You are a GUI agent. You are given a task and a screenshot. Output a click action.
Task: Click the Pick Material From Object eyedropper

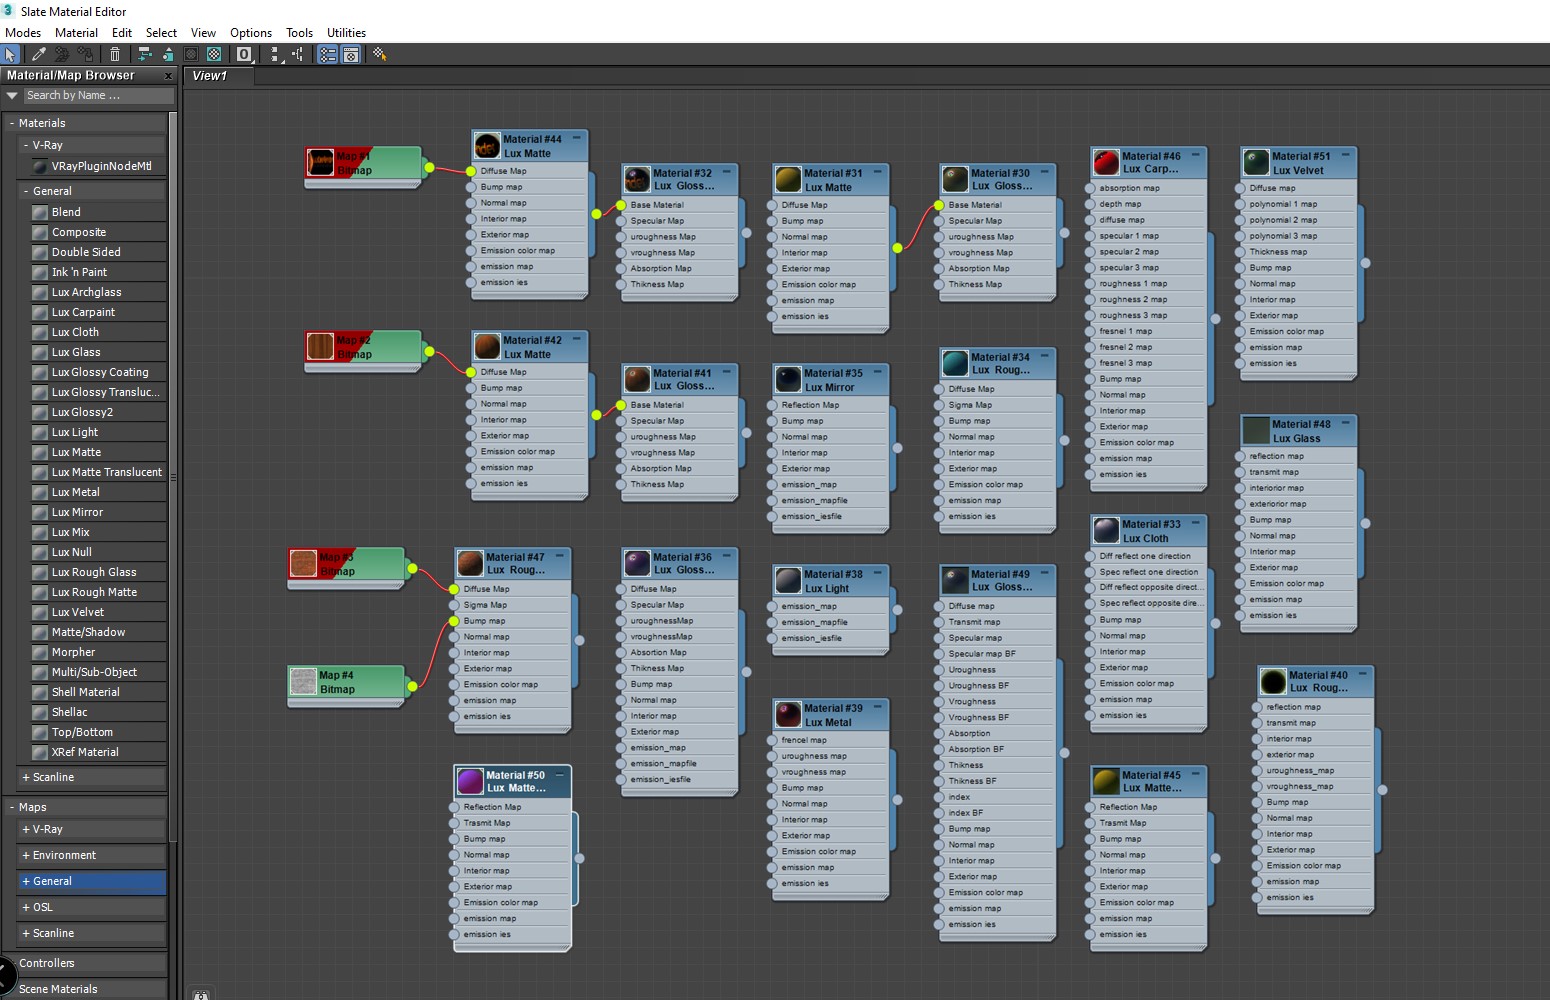click(38, 54)
